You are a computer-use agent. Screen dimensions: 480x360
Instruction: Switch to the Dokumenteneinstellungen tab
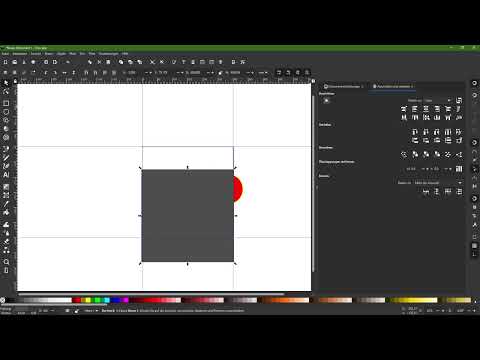(344, 86)
